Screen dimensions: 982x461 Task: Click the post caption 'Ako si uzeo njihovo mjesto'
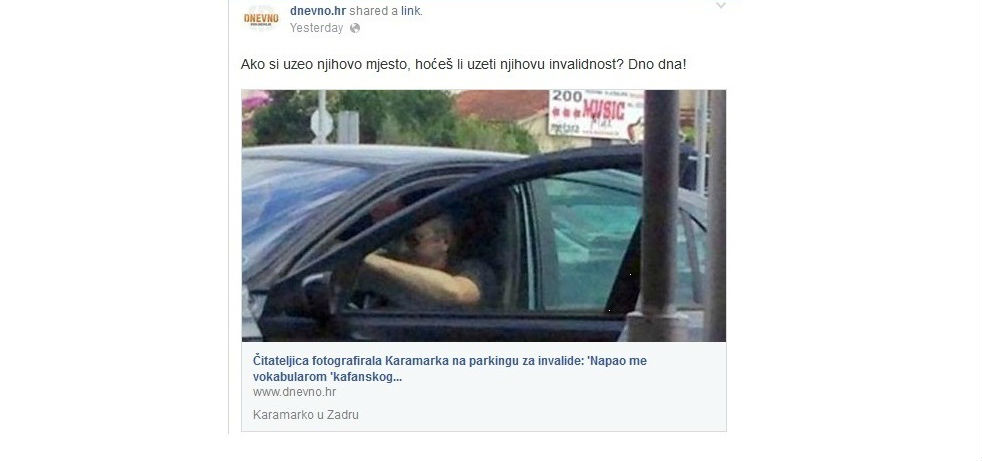pos(324,64)
